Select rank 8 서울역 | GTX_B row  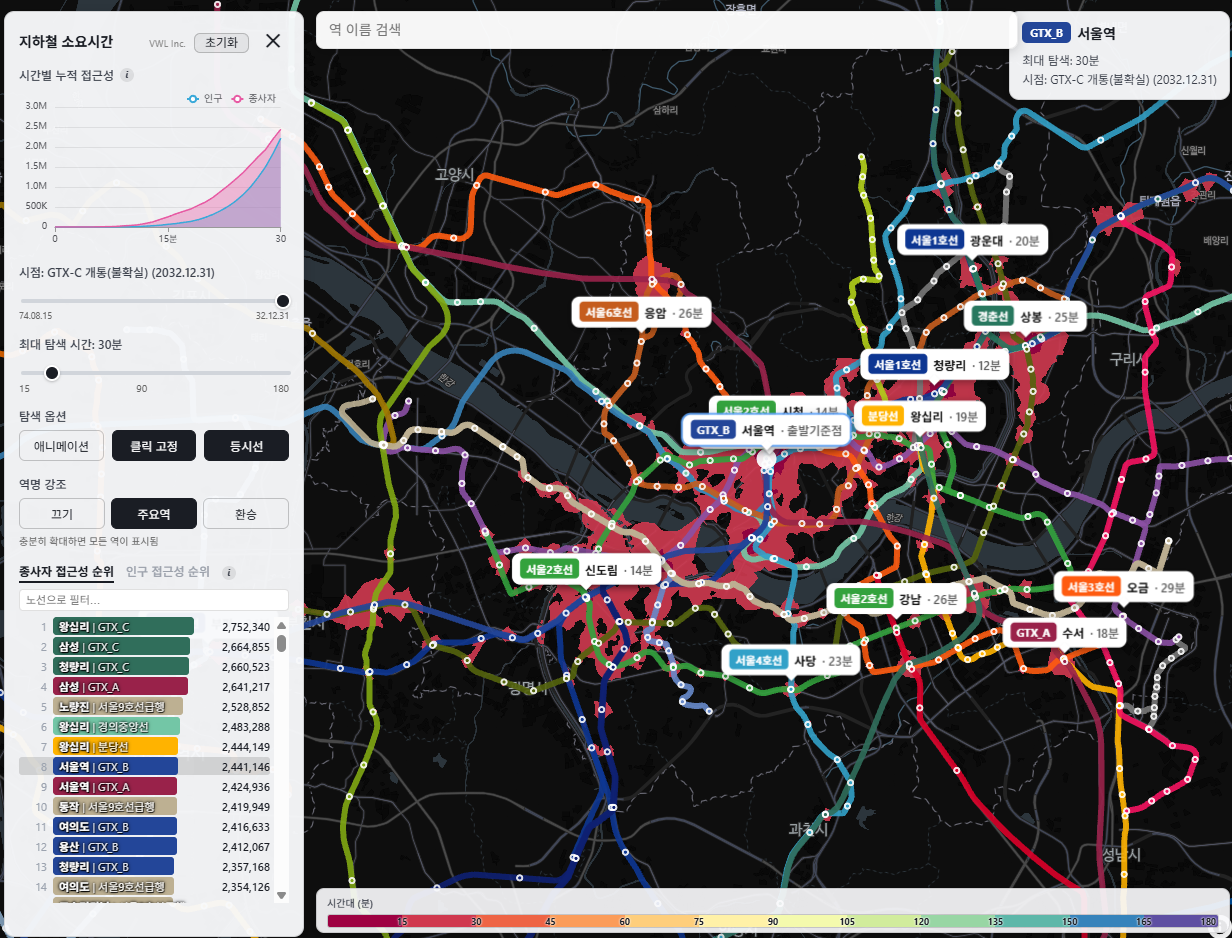(x=146, y=767)
